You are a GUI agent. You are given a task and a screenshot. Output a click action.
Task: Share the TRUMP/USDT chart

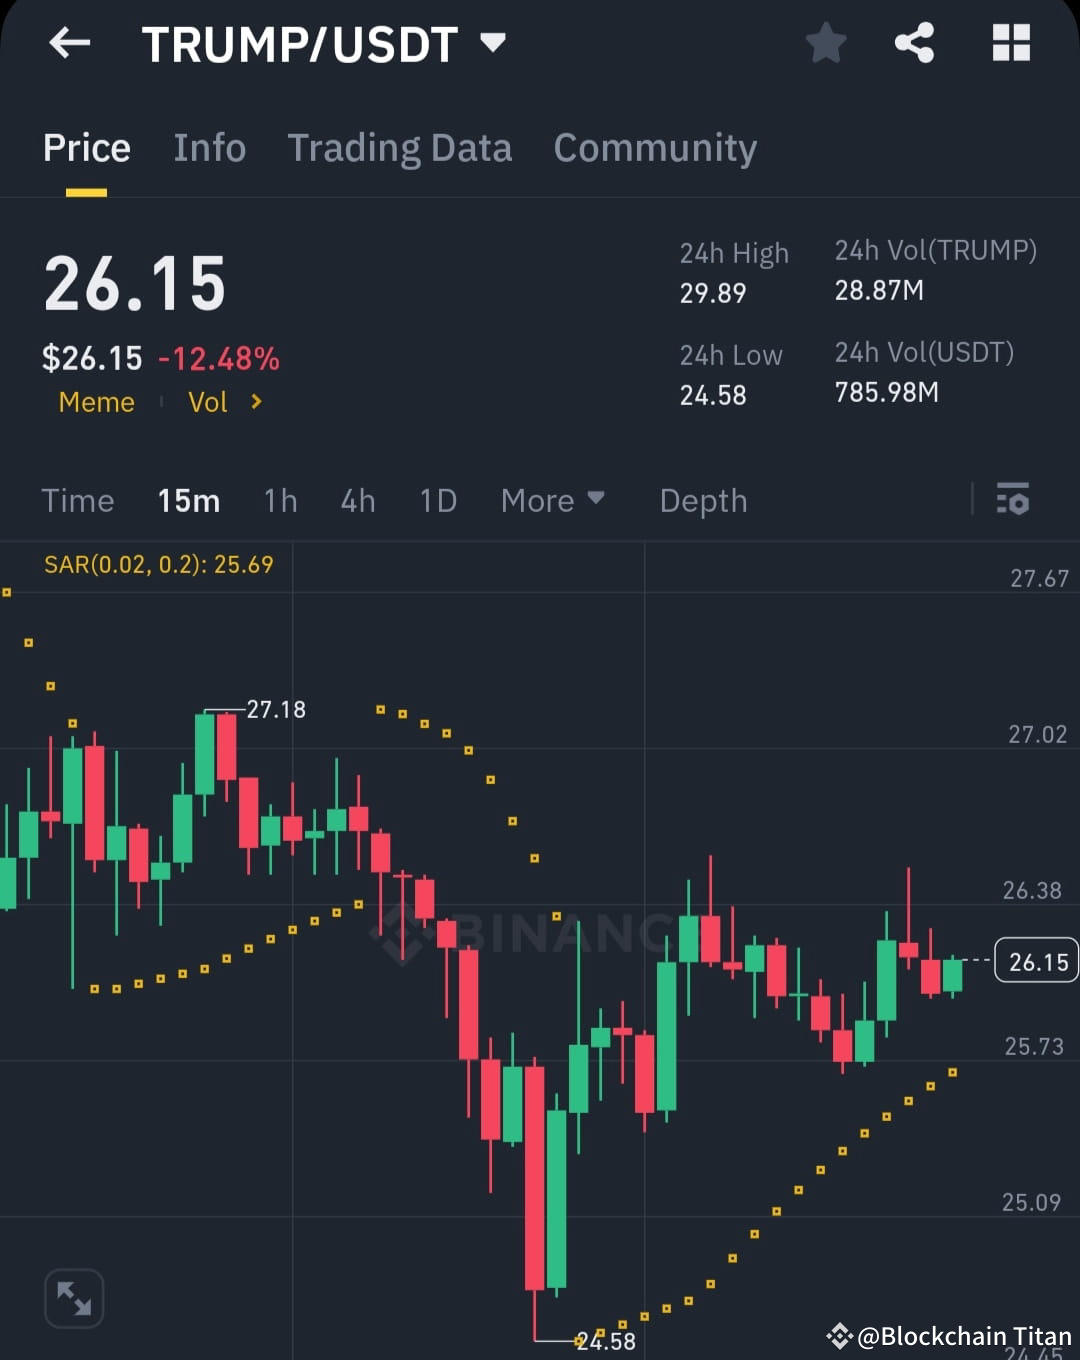point(913,43)
